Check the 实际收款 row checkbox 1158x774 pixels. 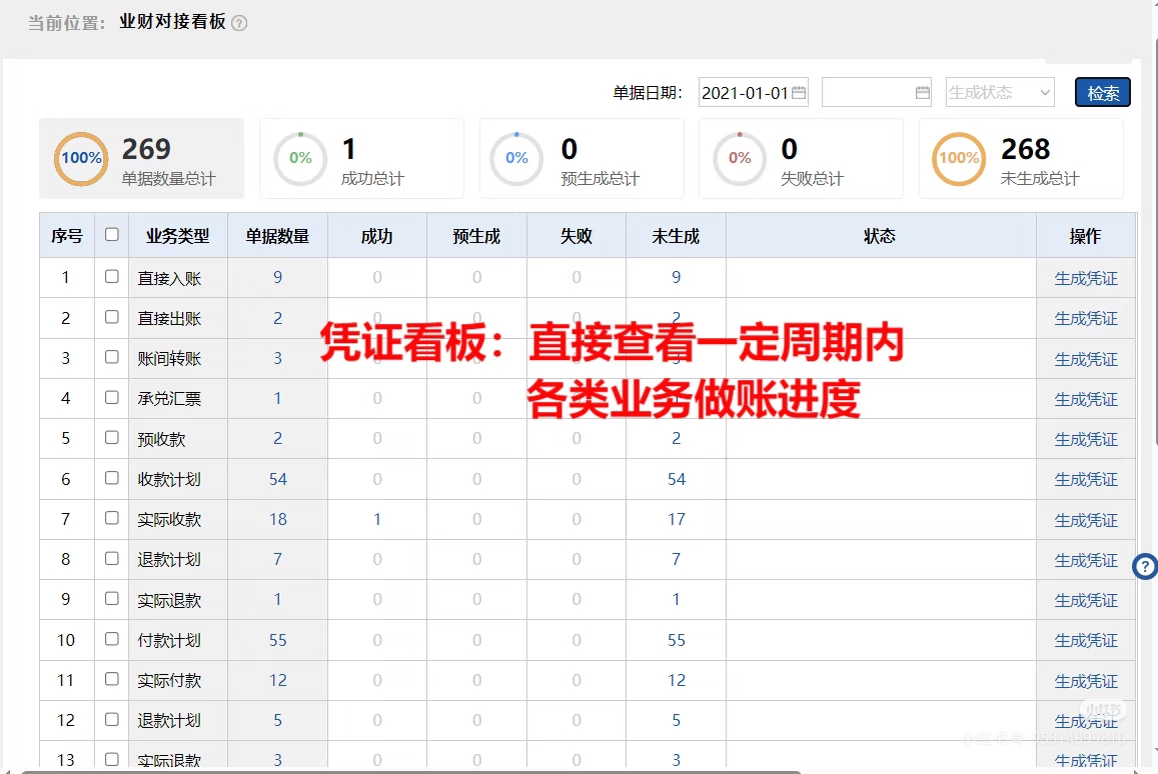click(x=112, y=518)
